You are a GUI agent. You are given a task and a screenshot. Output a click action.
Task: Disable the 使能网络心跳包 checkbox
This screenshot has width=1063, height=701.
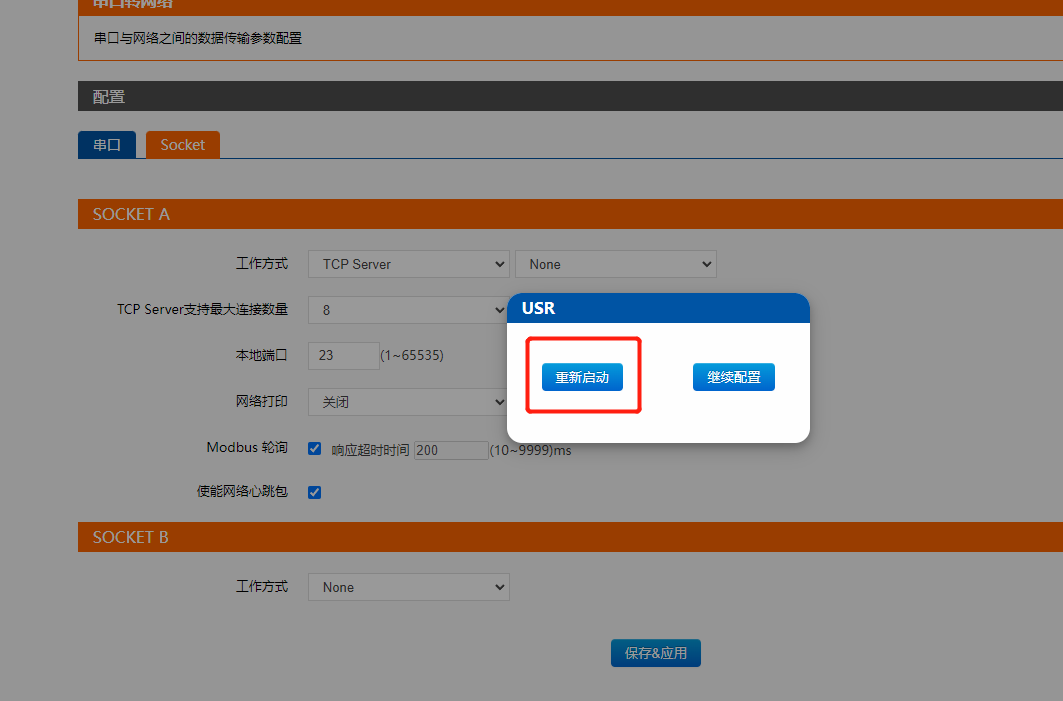314,492
